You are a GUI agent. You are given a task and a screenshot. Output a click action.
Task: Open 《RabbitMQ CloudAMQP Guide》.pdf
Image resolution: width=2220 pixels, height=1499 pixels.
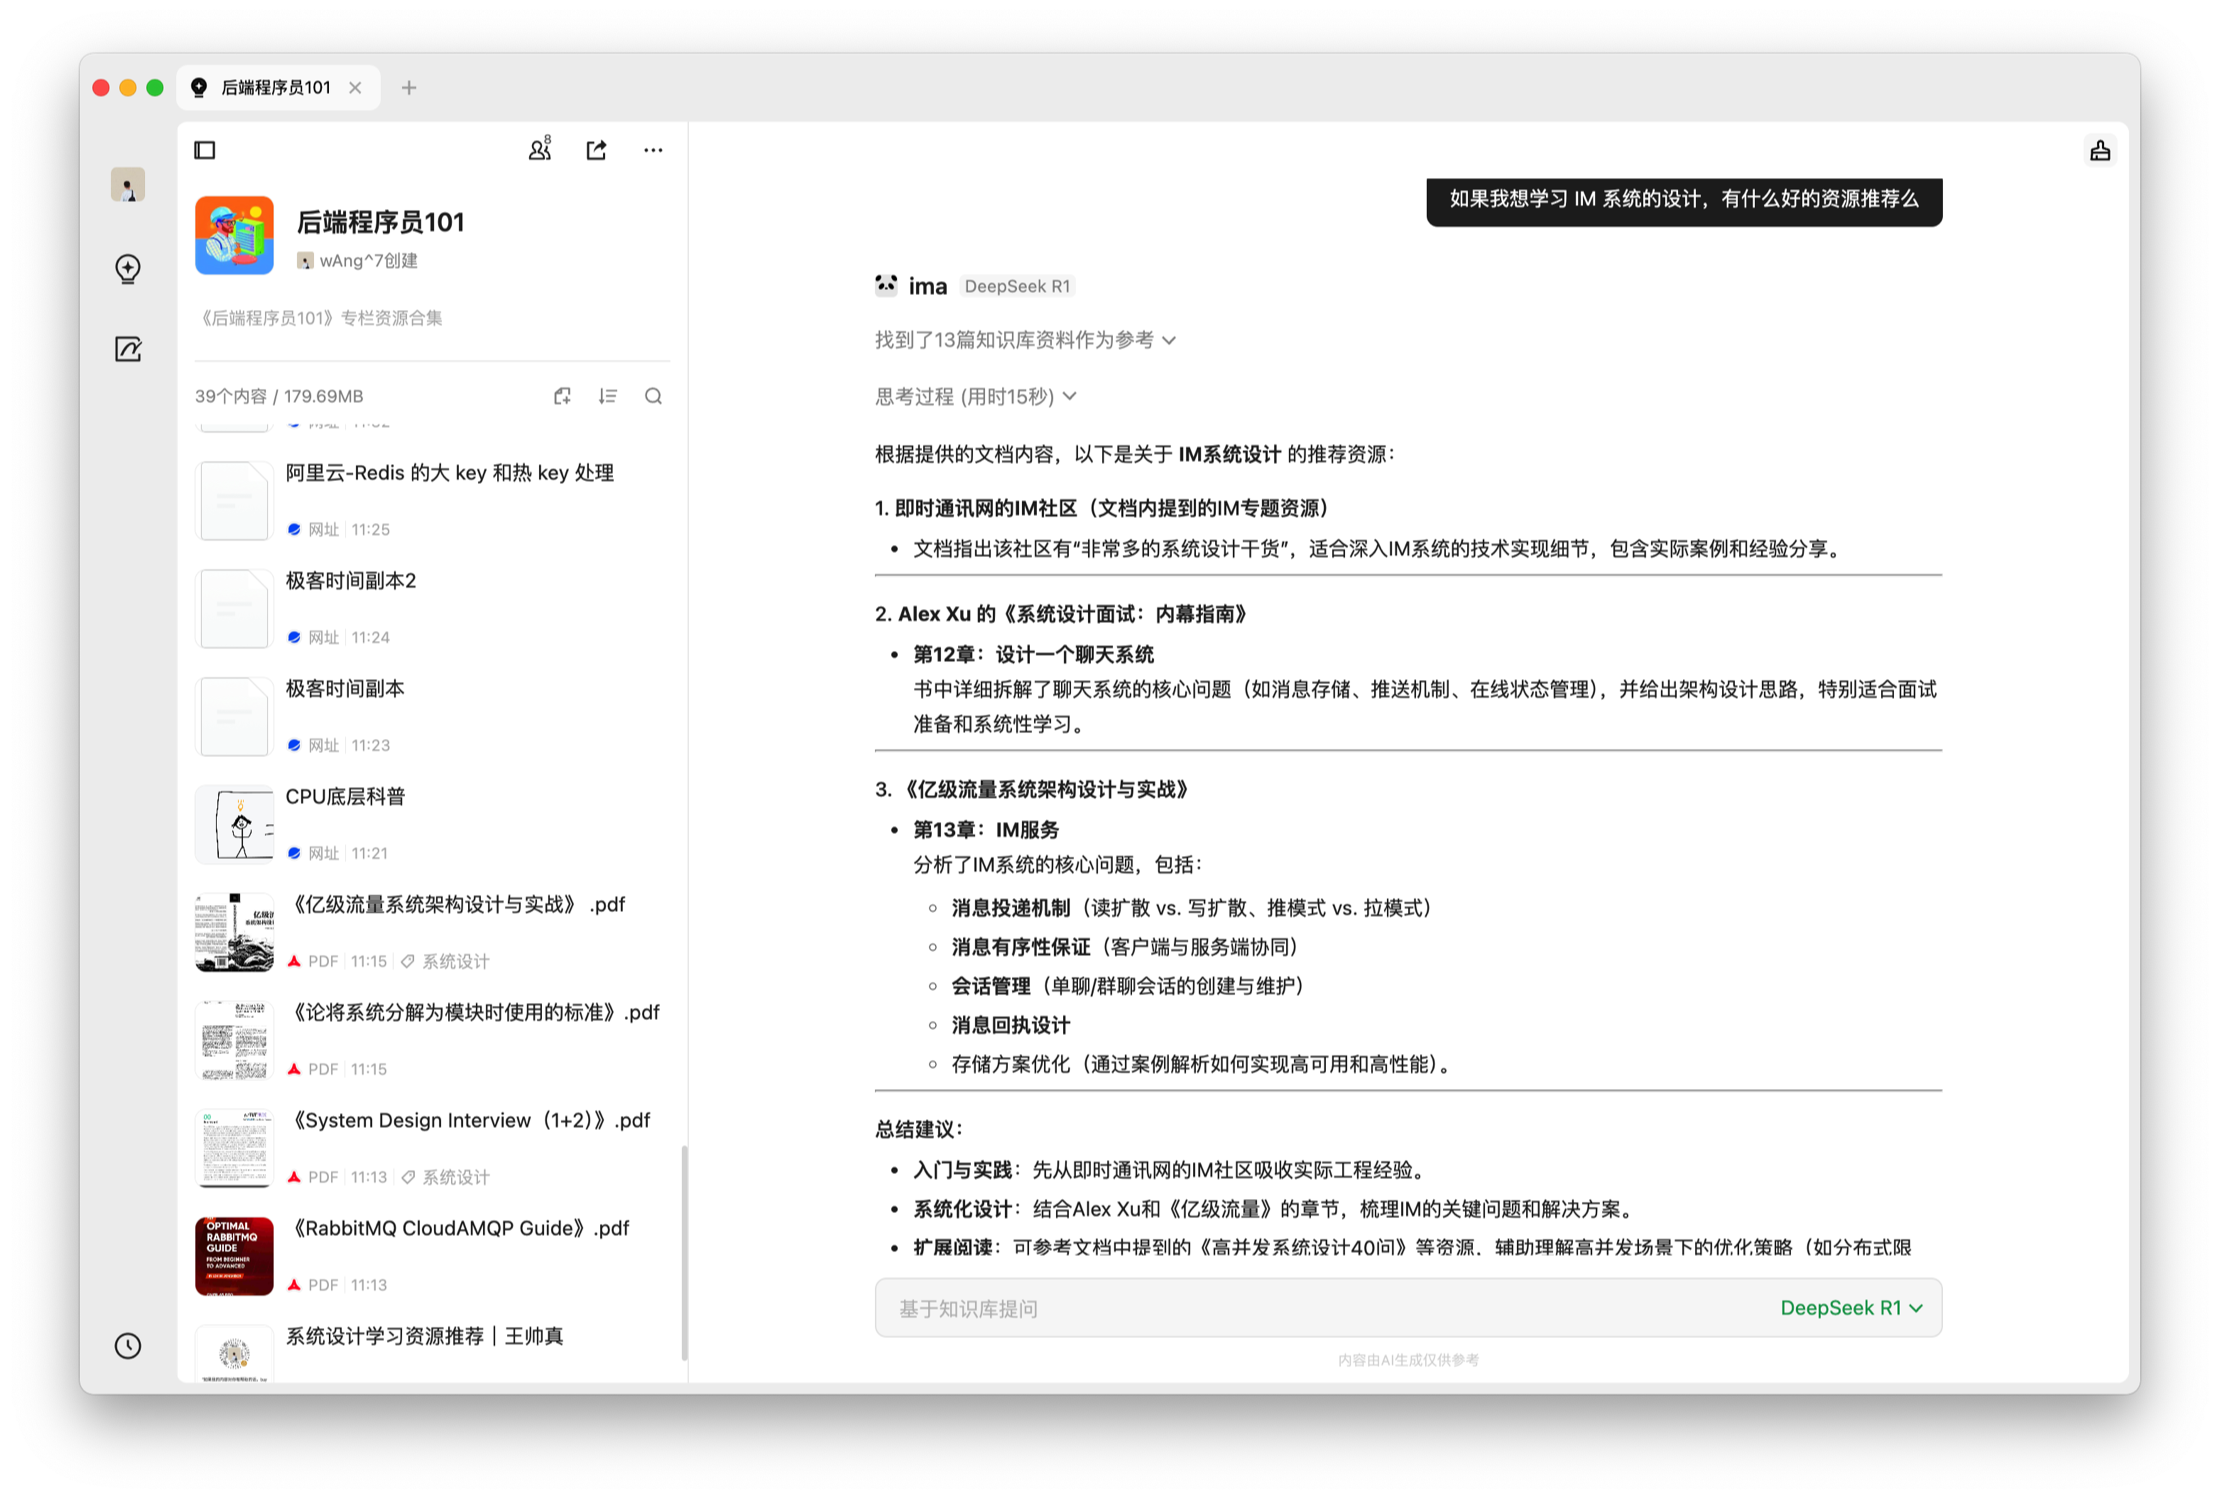point(432,1256)
